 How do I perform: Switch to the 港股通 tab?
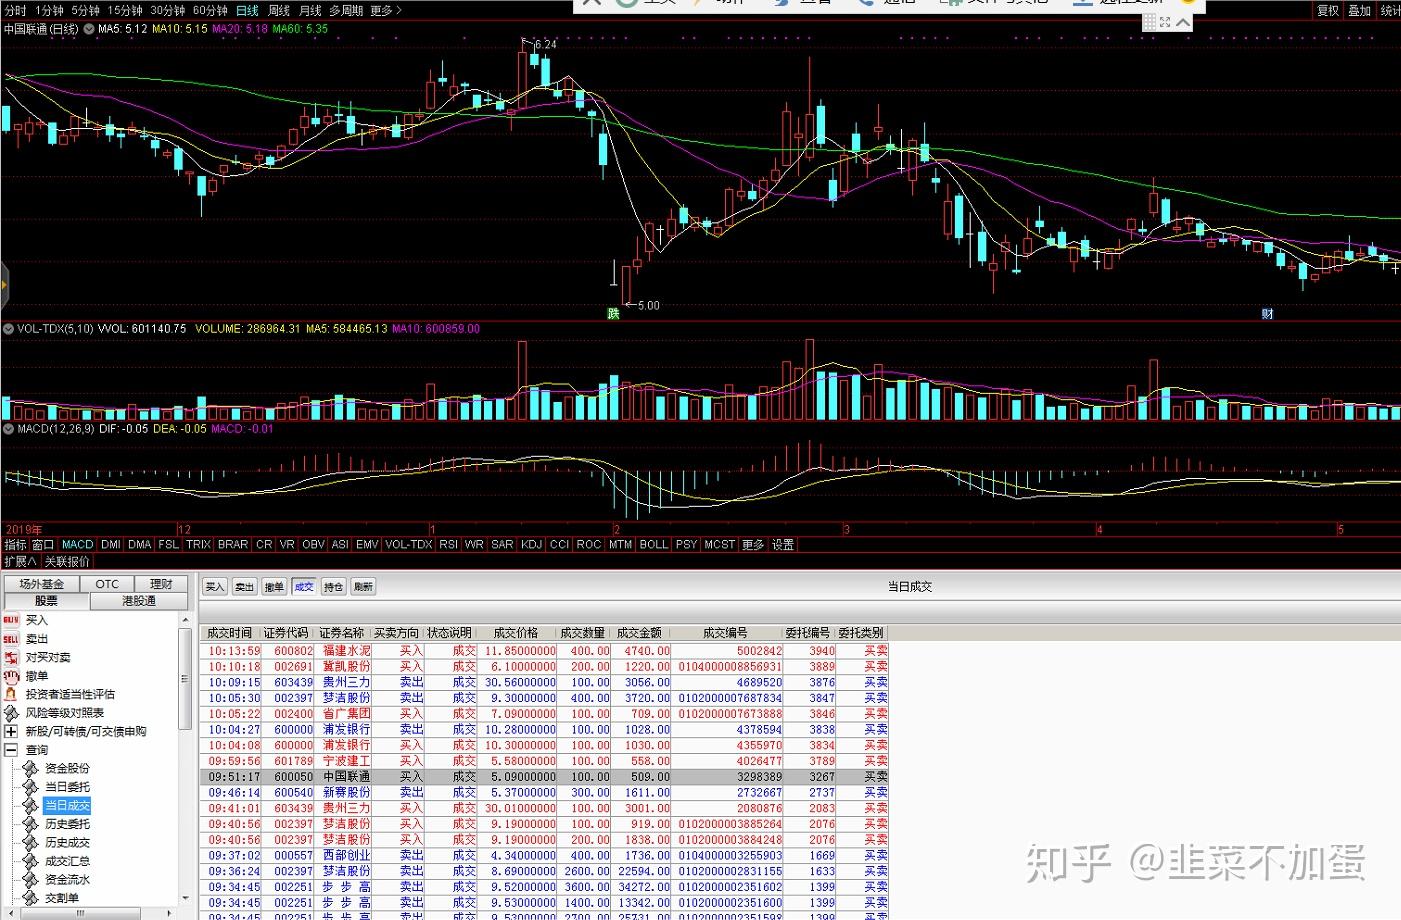point(138,601)
